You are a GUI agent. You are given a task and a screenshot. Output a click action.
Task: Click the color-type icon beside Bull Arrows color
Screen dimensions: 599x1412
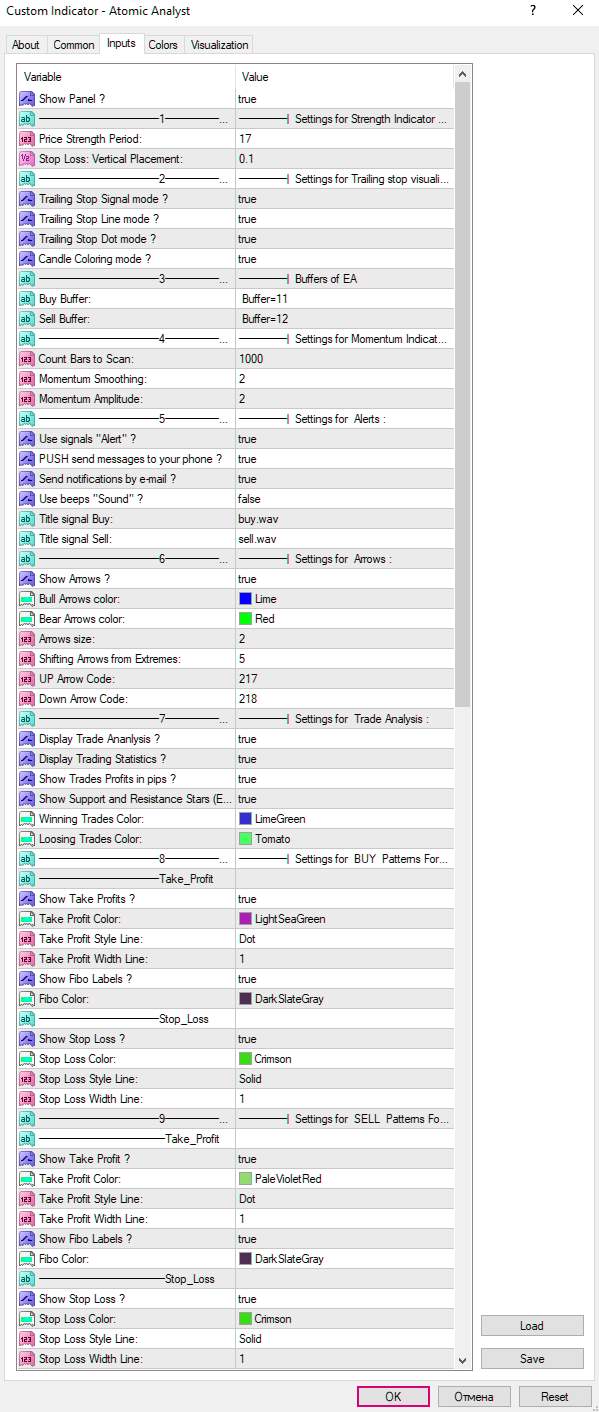click(27, 599)
